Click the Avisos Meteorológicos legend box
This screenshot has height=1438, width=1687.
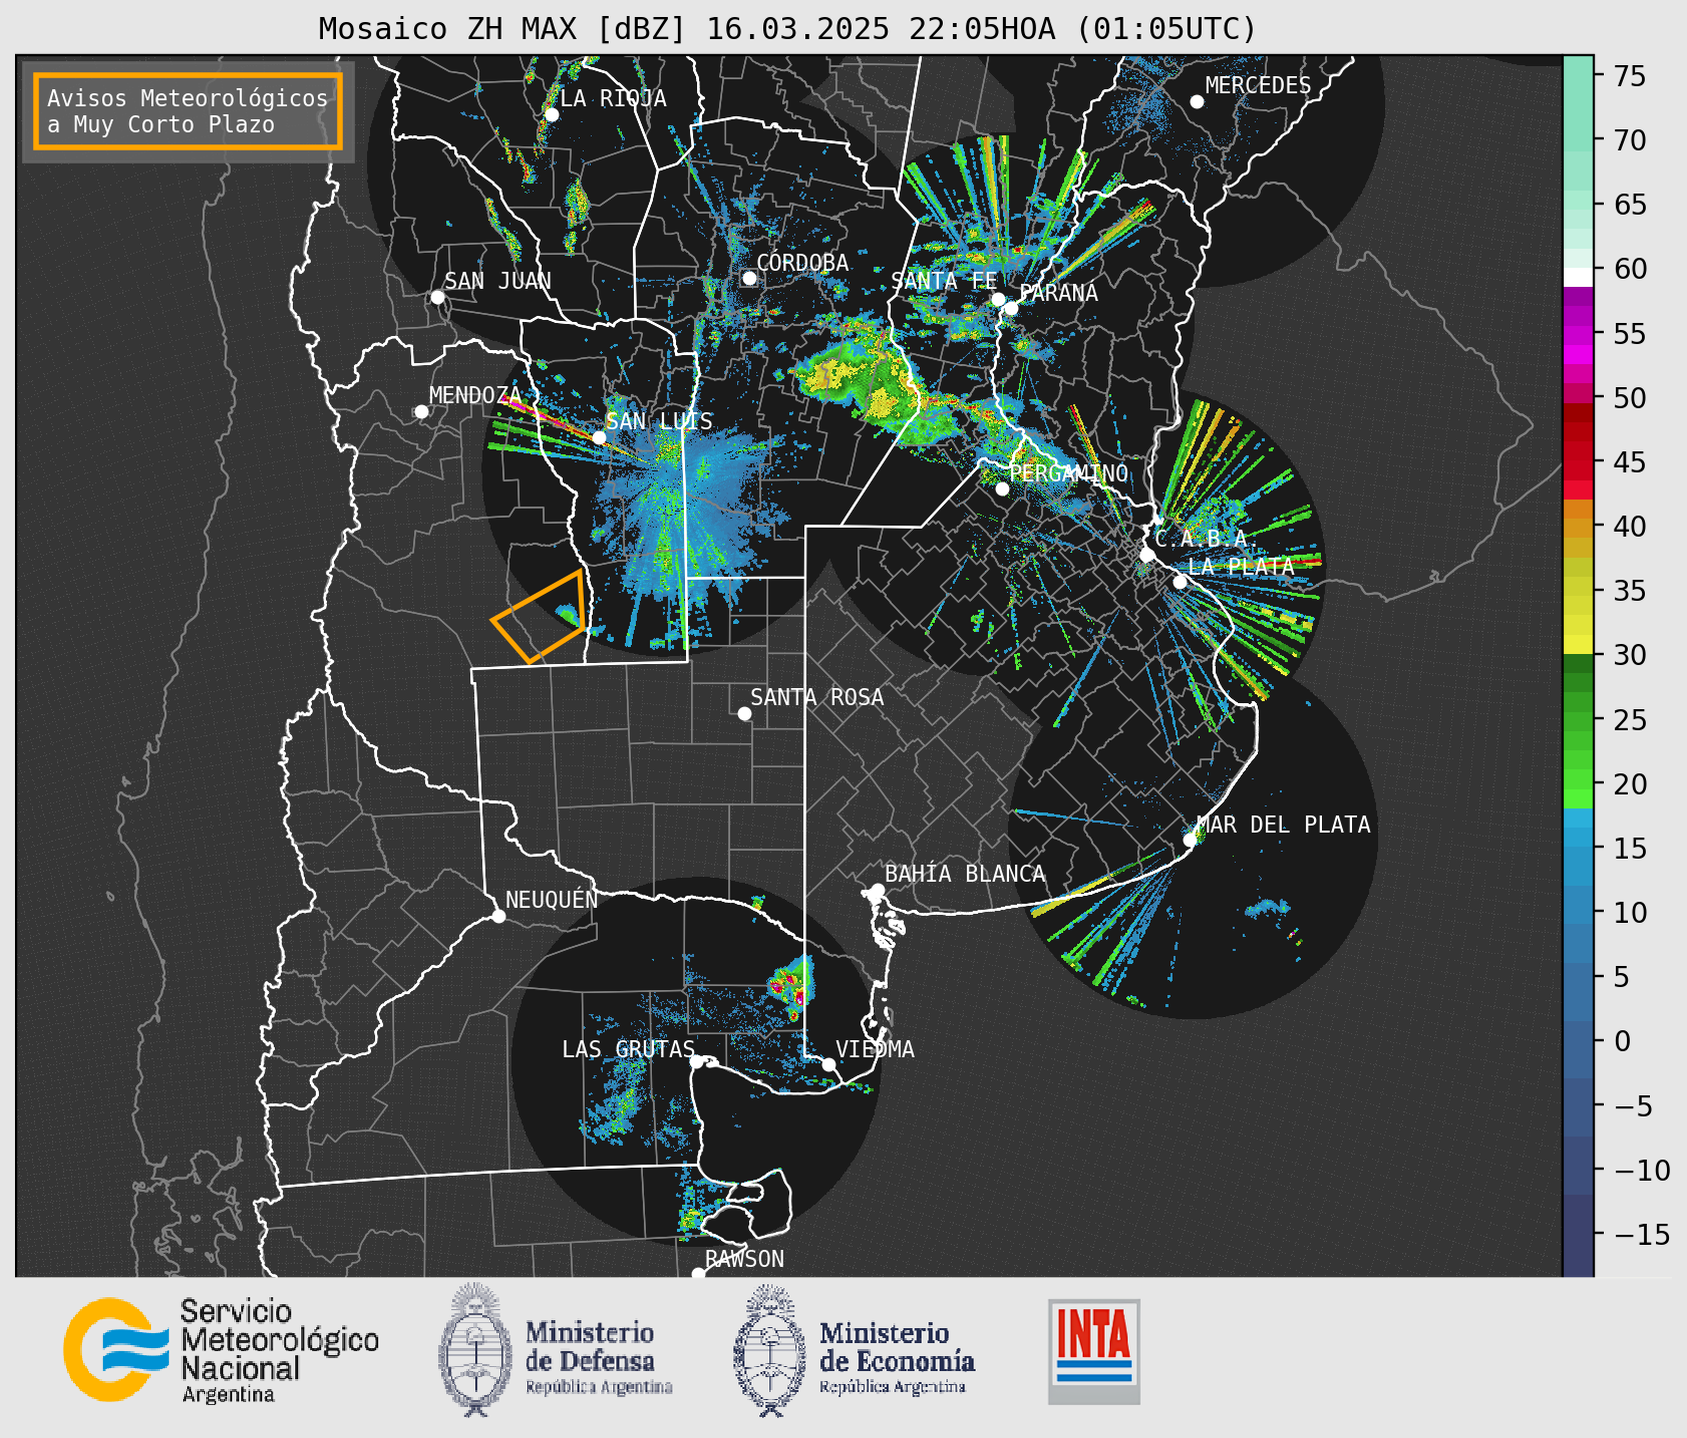pyautogui.click(x=188, y=111)
